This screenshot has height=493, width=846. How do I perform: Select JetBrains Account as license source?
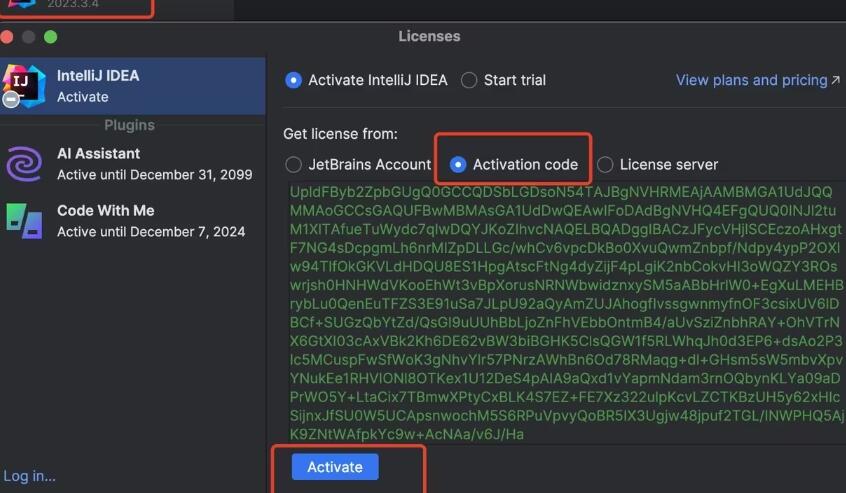293,164
